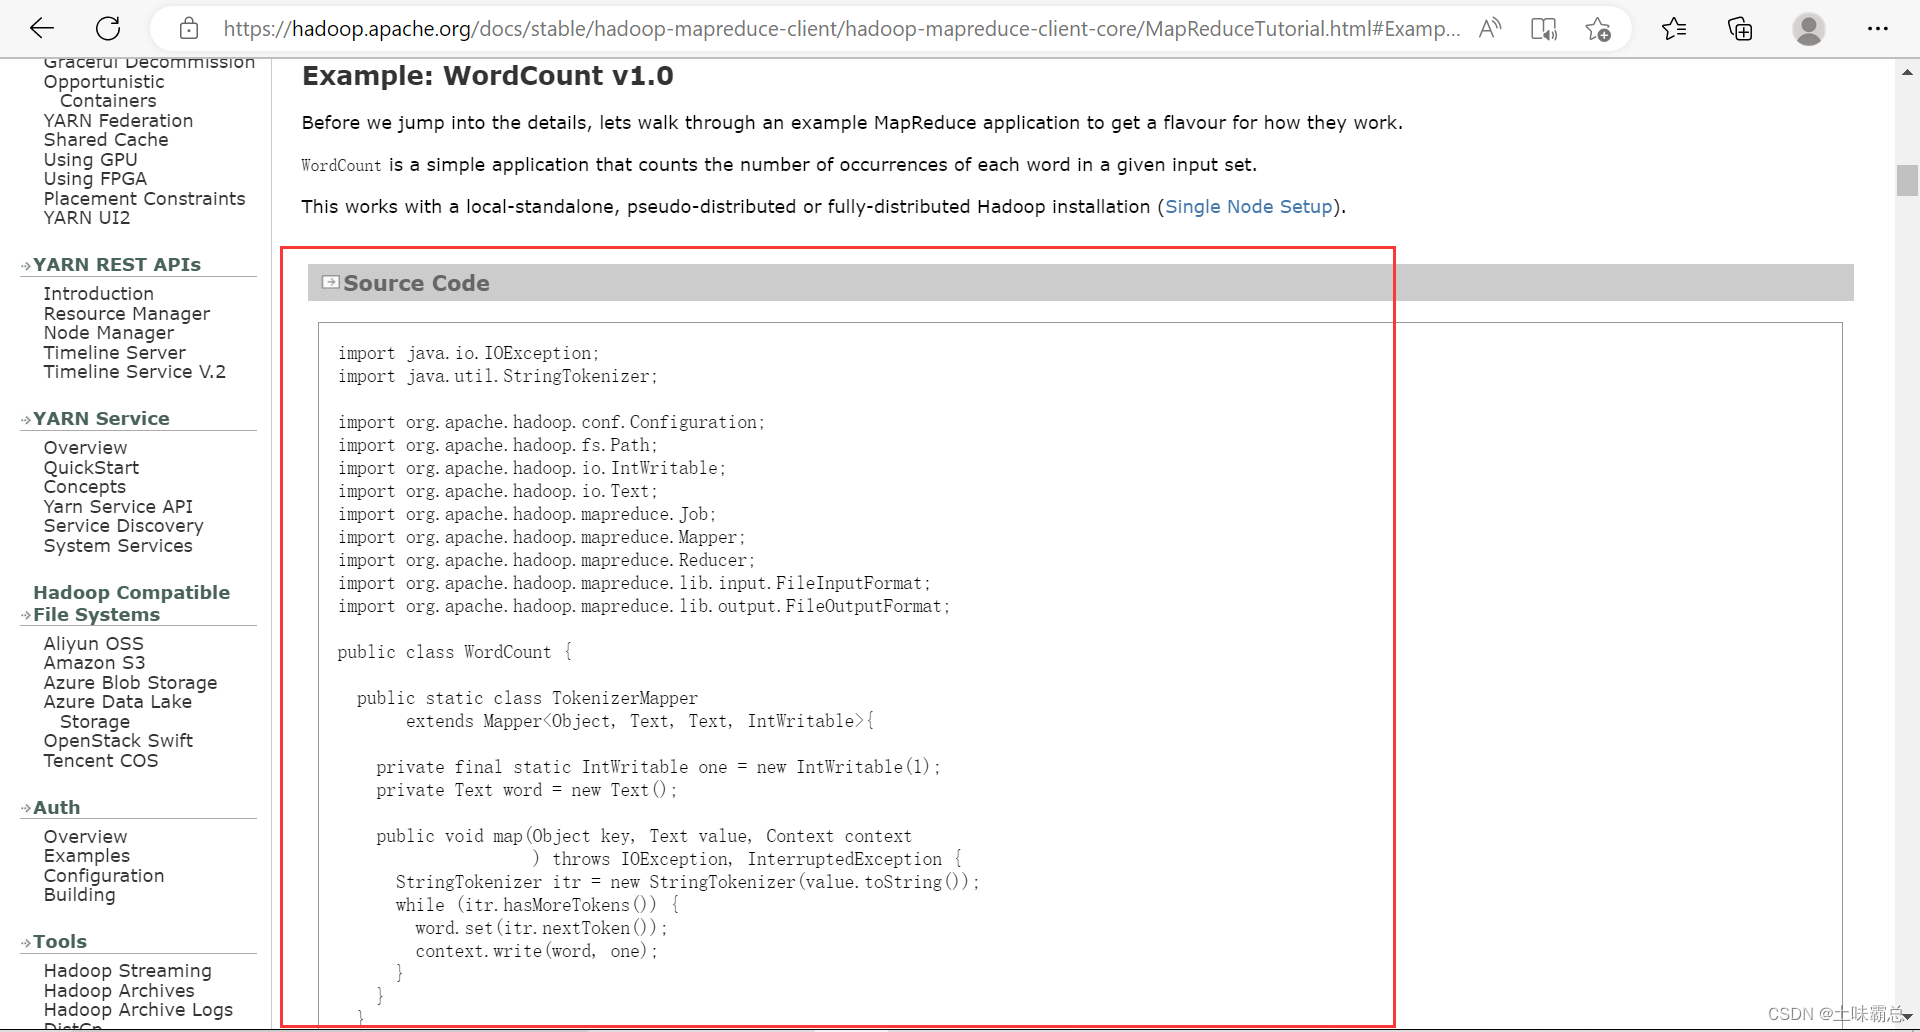The height and width of the screenshot is (1032, 1920).
Task: Add this page to favorites
Action: pos(1597,28)
